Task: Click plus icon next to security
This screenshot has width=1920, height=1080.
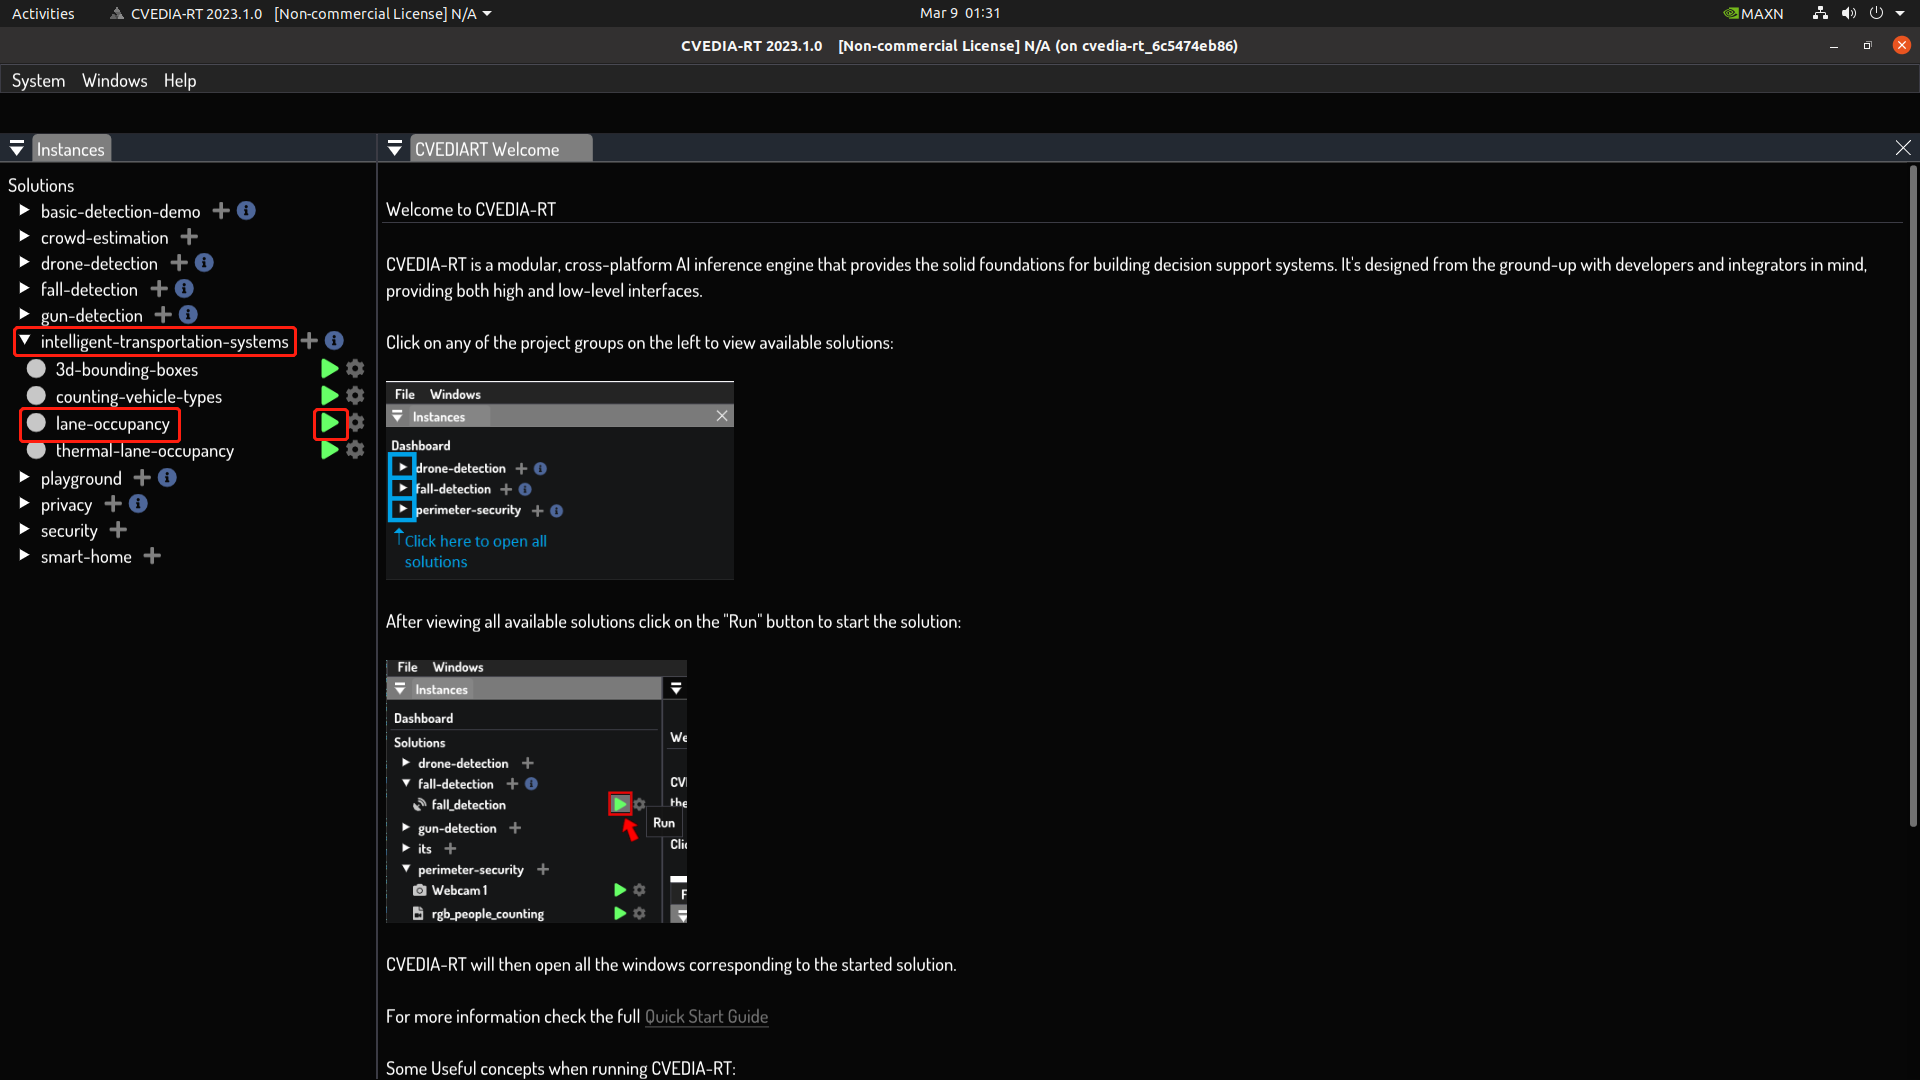Action: click(118, 530)
